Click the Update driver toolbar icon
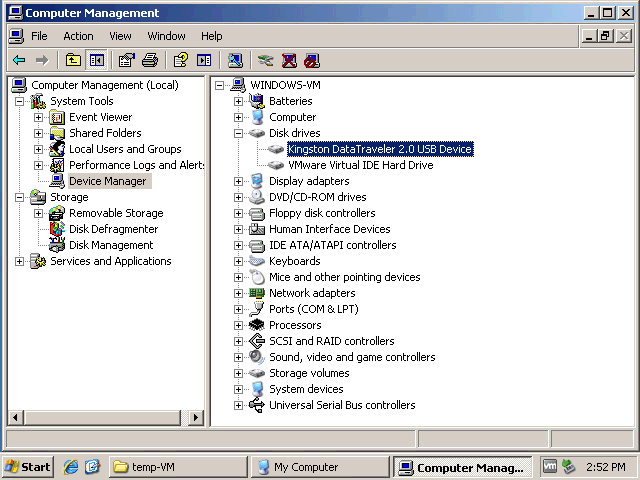The image size is (640, 480). tap(265, 60)
